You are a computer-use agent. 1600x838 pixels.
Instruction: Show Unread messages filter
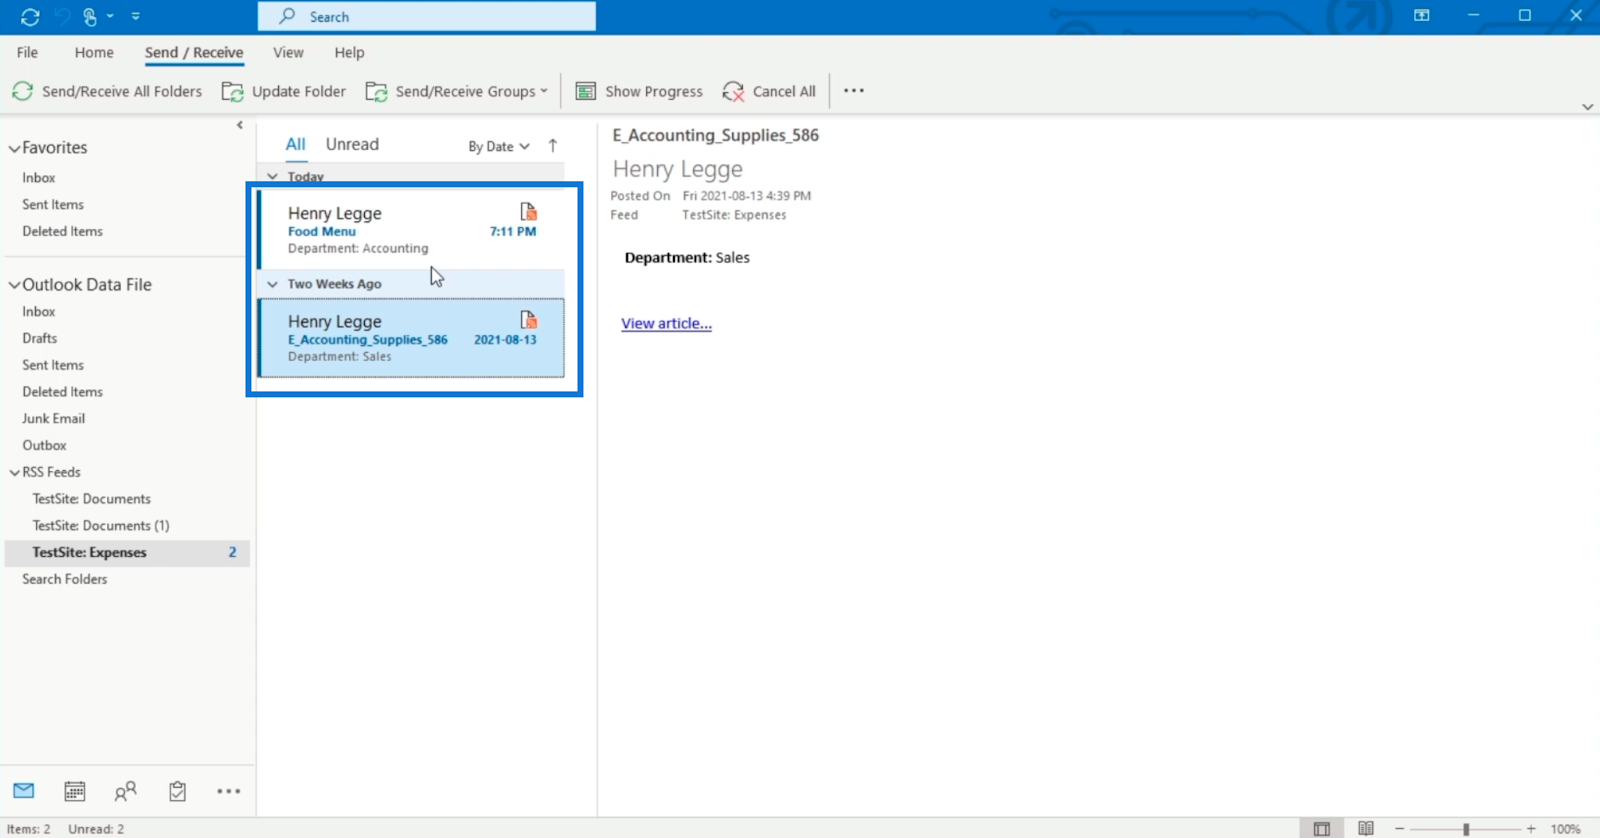(x=352, y=144)
